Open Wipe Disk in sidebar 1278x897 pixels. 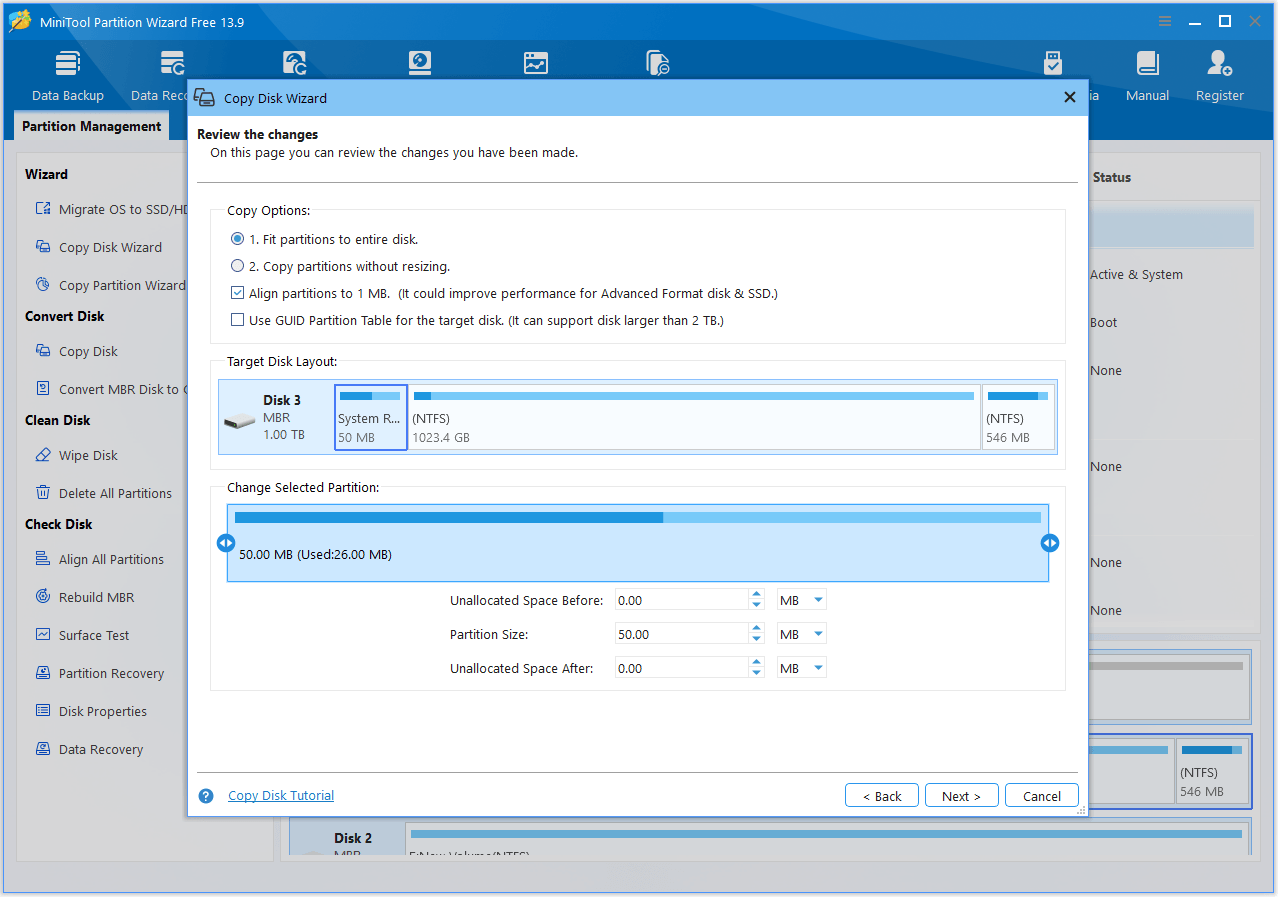88,455
